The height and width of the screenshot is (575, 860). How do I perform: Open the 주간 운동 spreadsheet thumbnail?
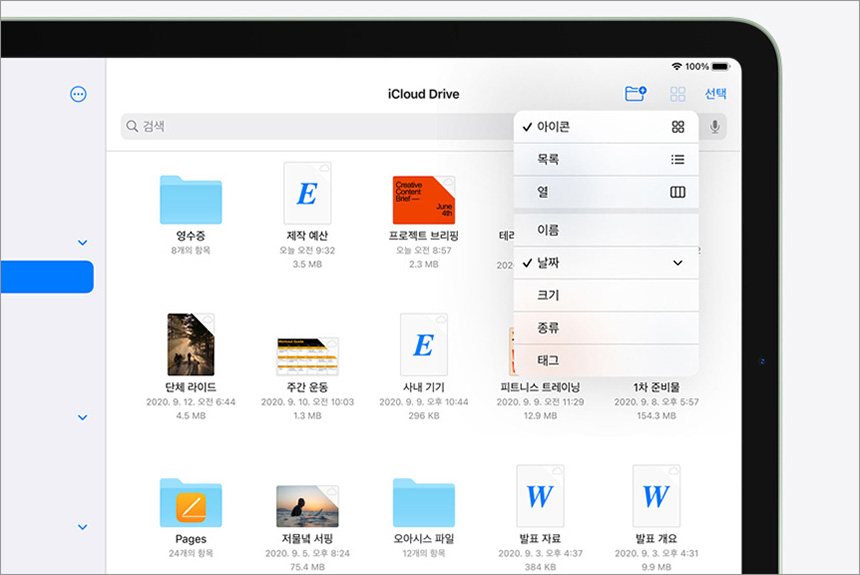click(307, 357)
